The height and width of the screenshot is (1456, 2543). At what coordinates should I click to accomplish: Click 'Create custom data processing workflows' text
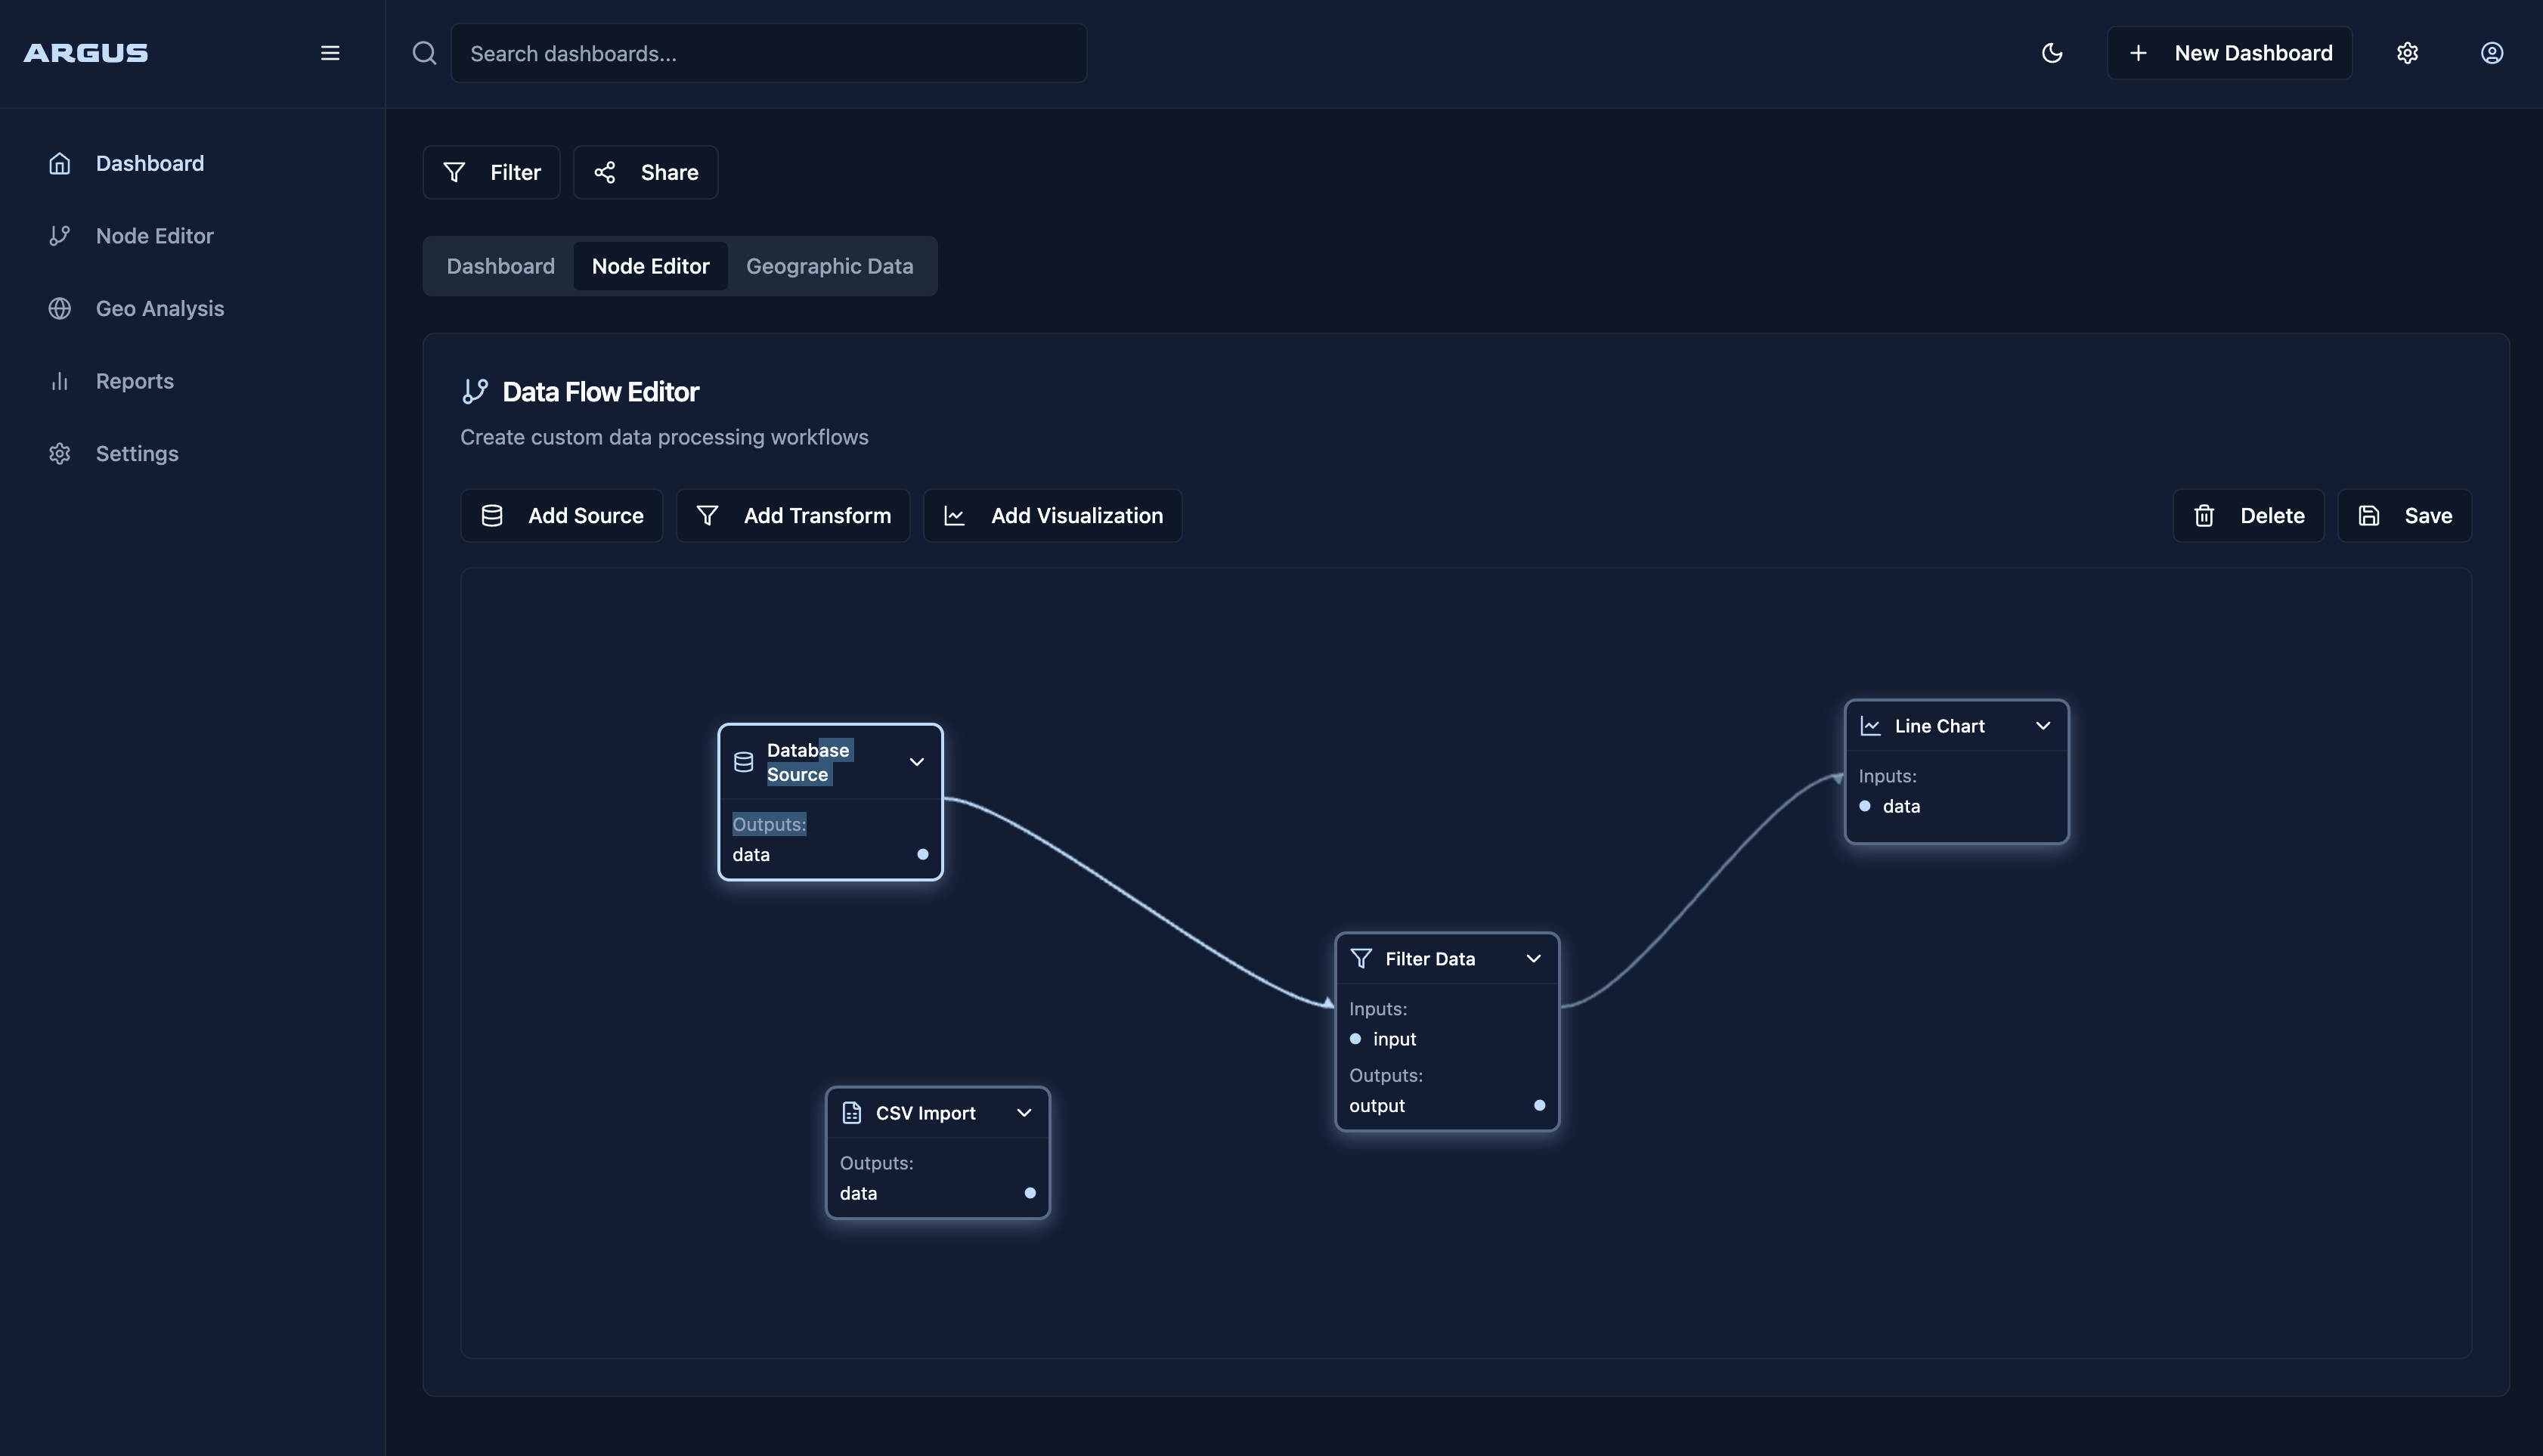pyautogui.click(x=664, y=437)
